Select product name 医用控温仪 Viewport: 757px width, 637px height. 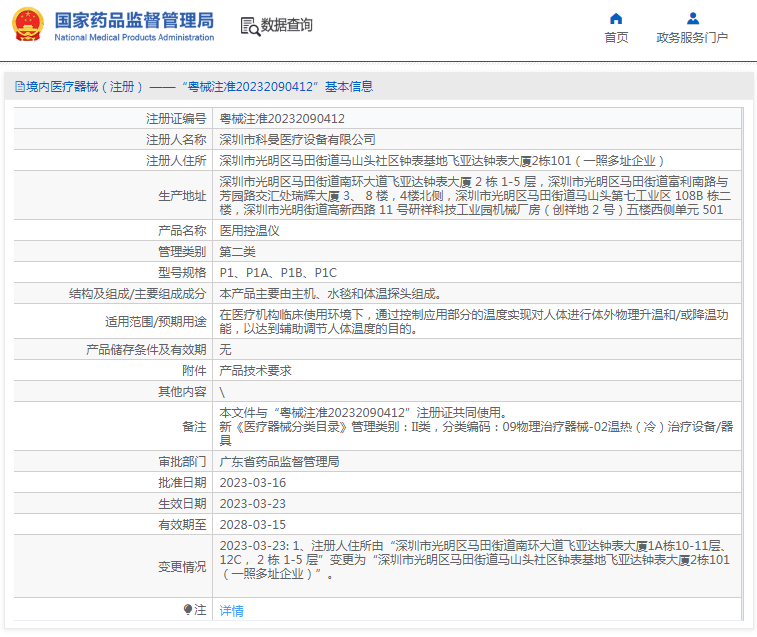(250, 230)
